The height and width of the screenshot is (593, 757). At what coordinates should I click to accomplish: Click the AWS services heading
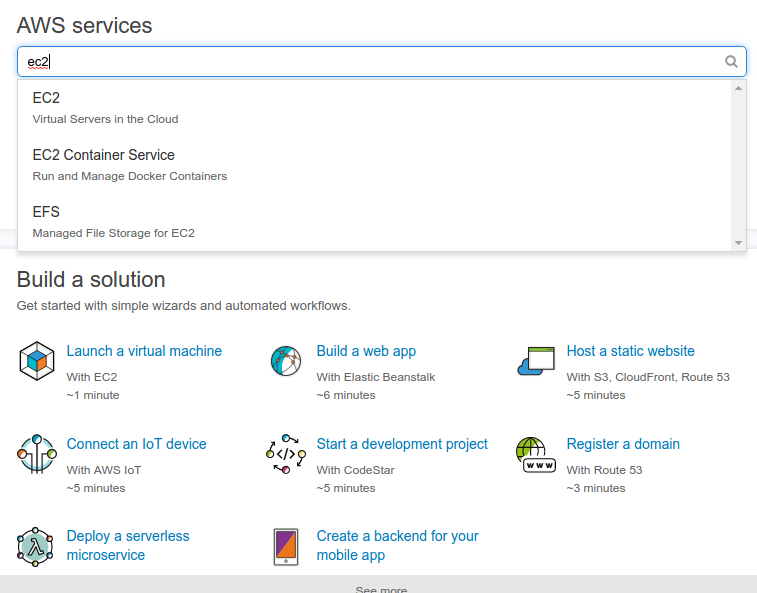click(84, 26)
